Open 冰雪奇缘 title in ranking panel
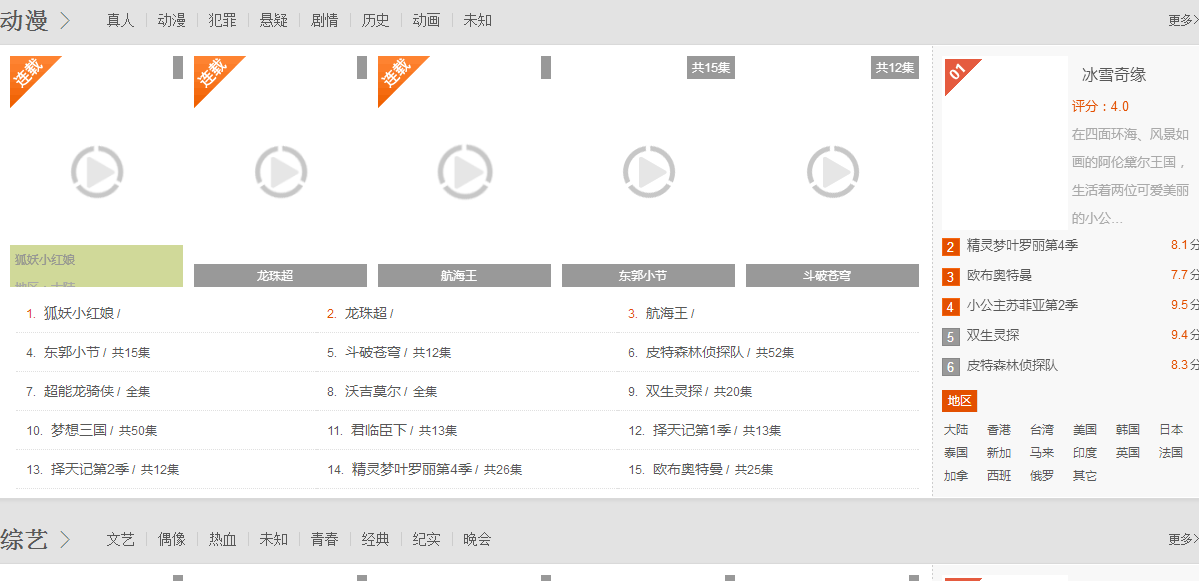Viewport: 1199px width, 581px height. [x=1113, y=75]
